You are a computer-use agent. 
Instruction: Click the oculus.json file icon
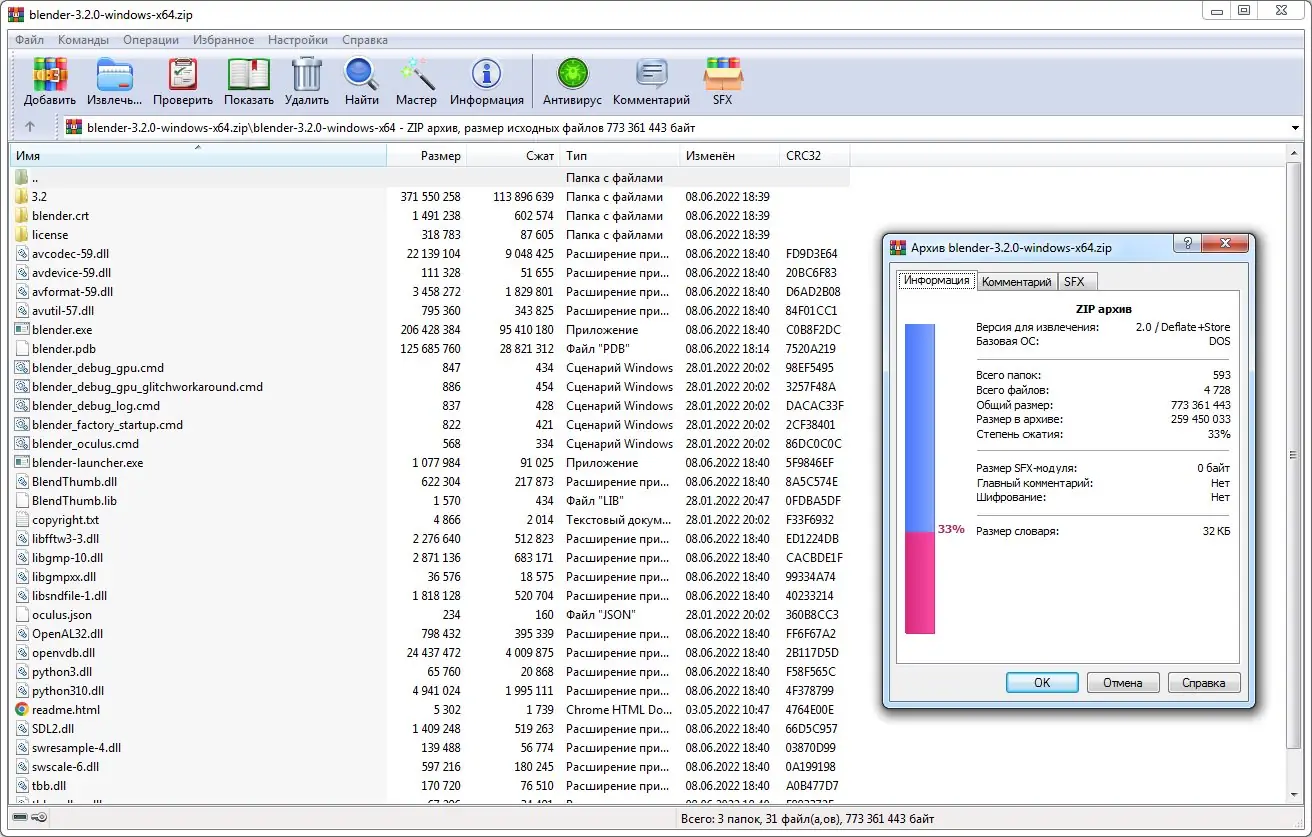click(22, 615)
